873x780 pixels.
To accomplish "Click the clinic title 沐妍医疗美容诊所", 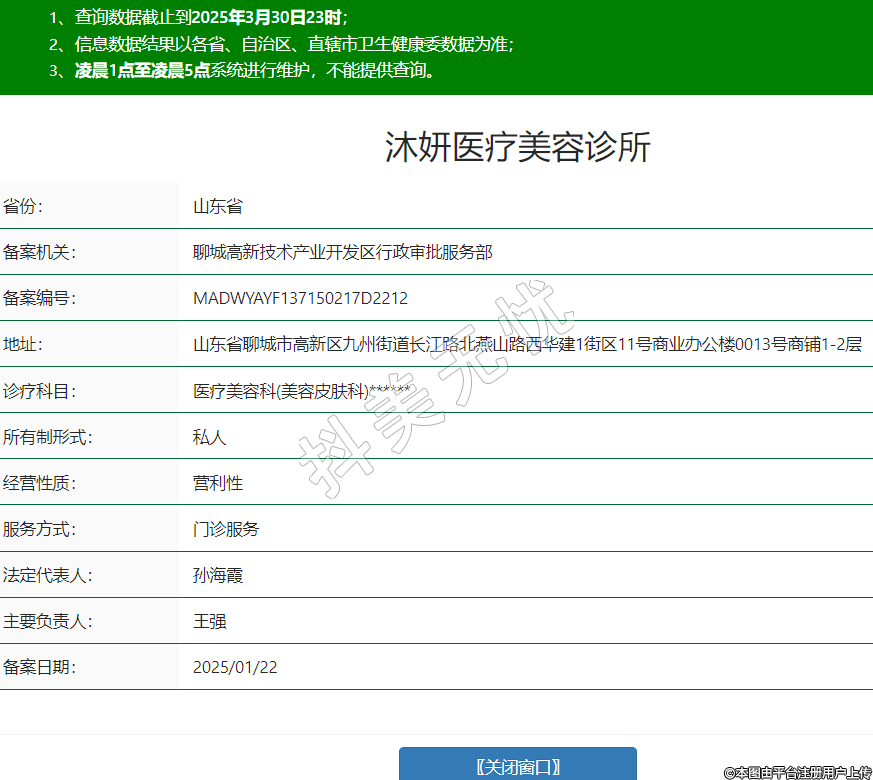I will click(x=517, y=147).
